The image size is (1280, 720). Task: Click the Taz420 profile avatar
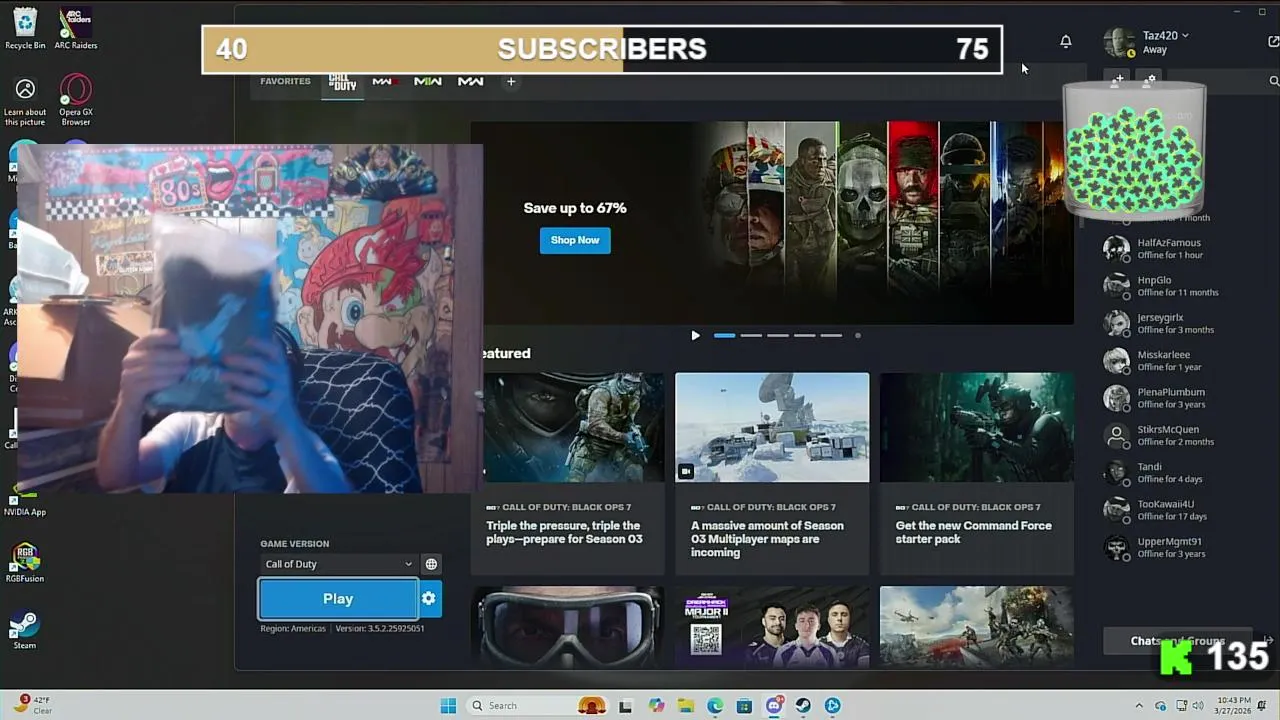[1119, 42]
